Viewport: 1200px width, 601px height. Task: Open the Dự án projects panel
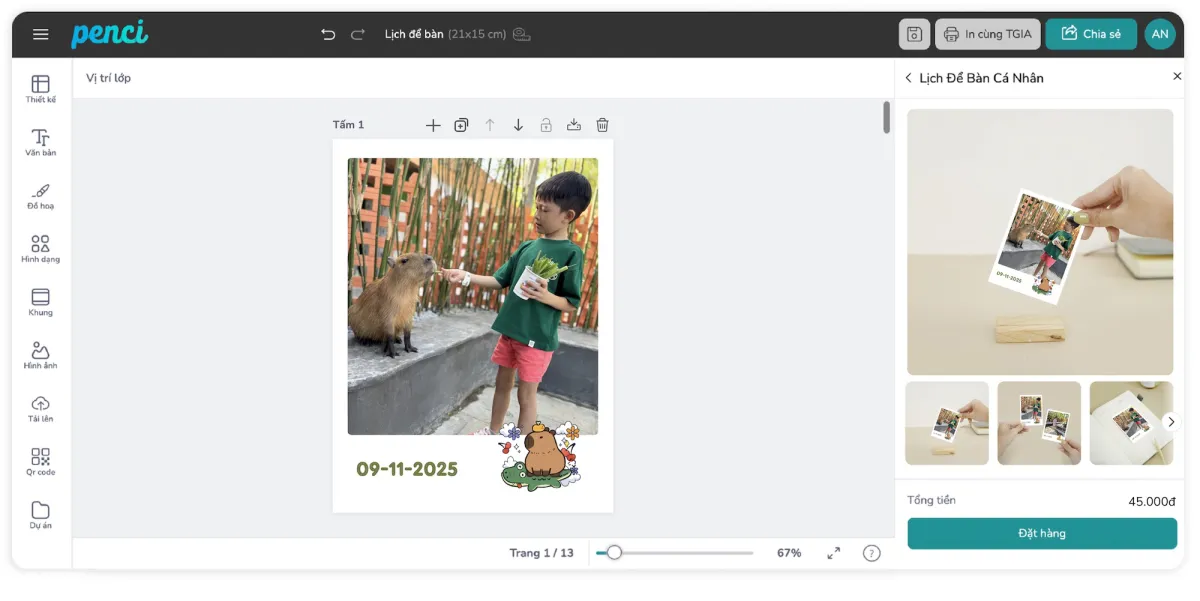(41, 514)
